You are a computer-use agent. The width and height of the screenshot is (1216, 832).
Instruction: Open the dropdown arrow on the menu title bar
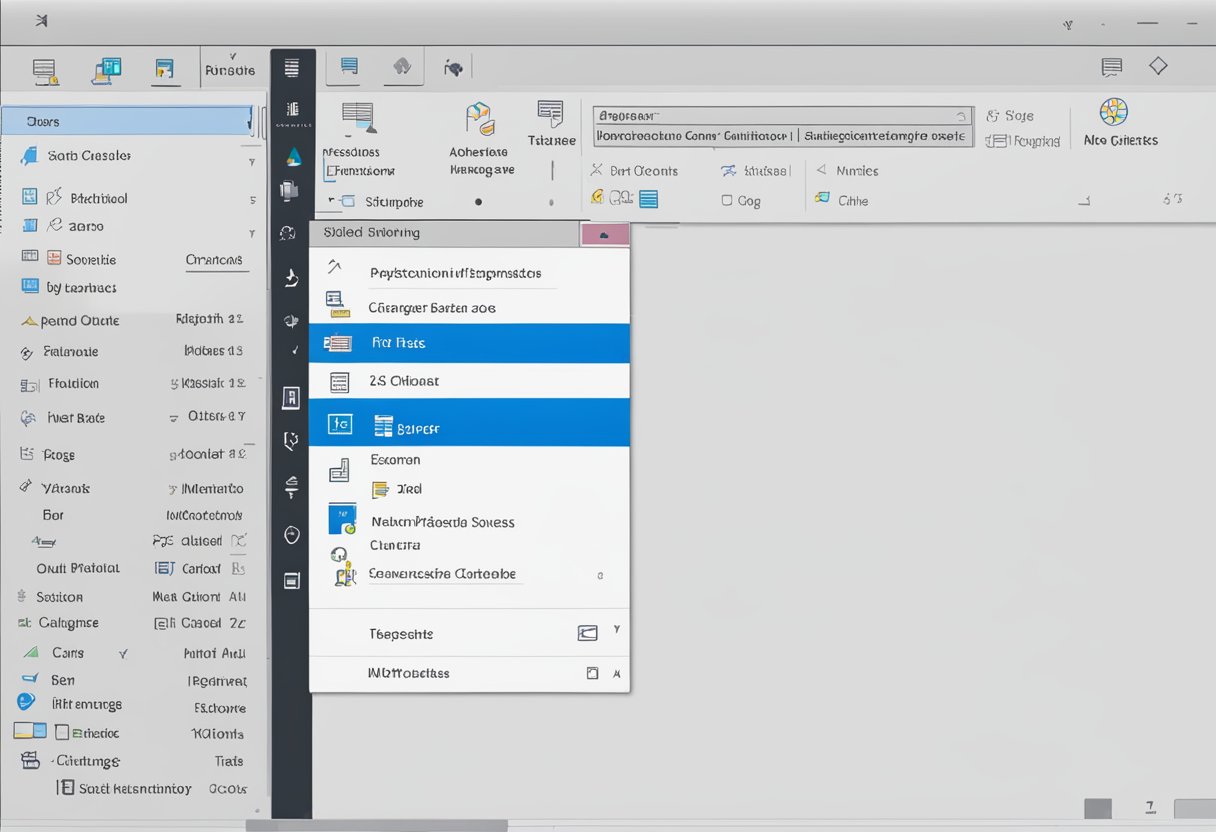604,233
